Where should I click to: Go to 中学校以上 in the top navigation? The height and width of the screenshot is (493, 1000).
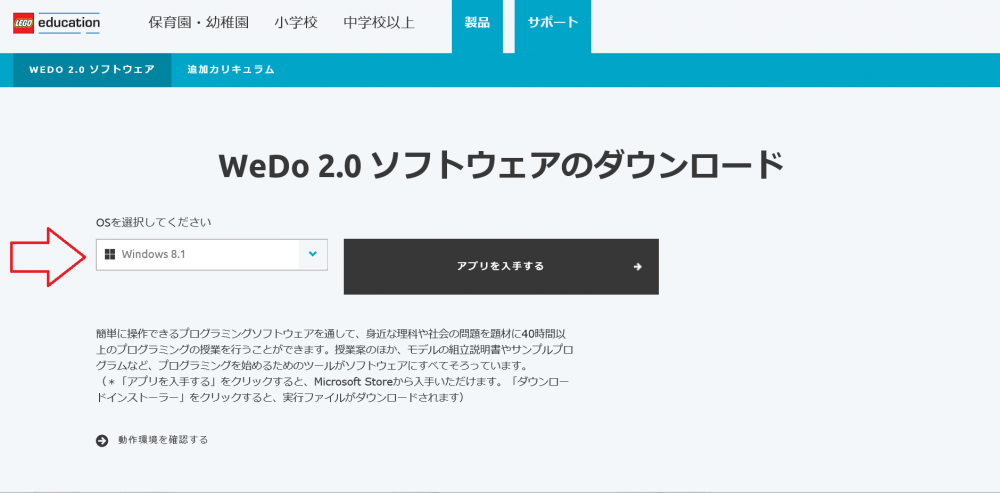coord(378,22)
